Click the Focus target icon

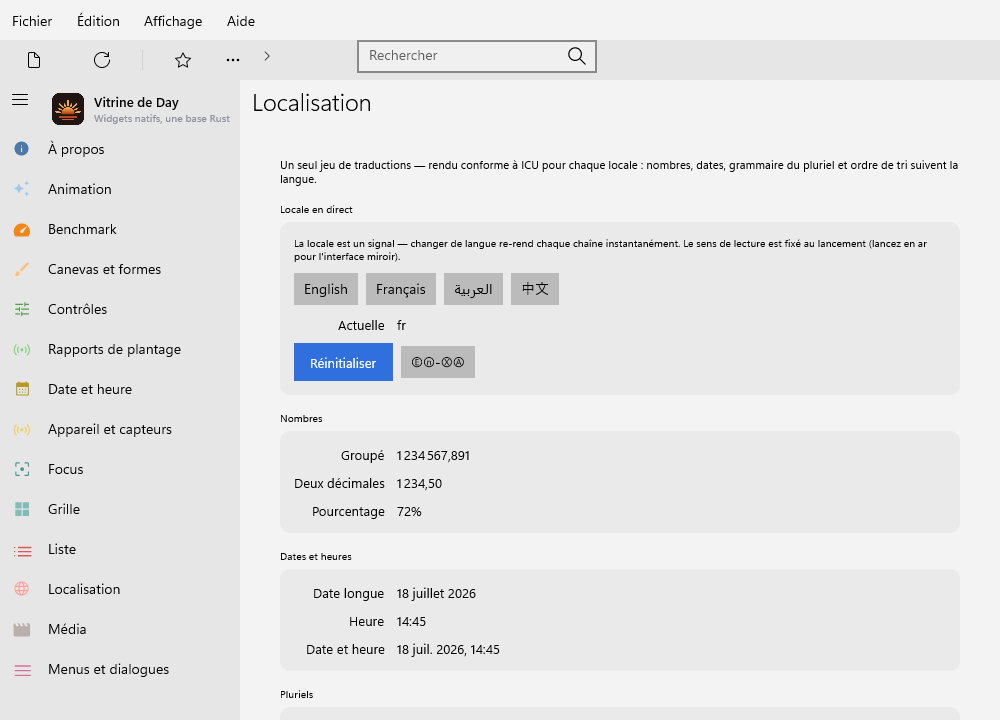pyautogui.click(x=22, y=469)
